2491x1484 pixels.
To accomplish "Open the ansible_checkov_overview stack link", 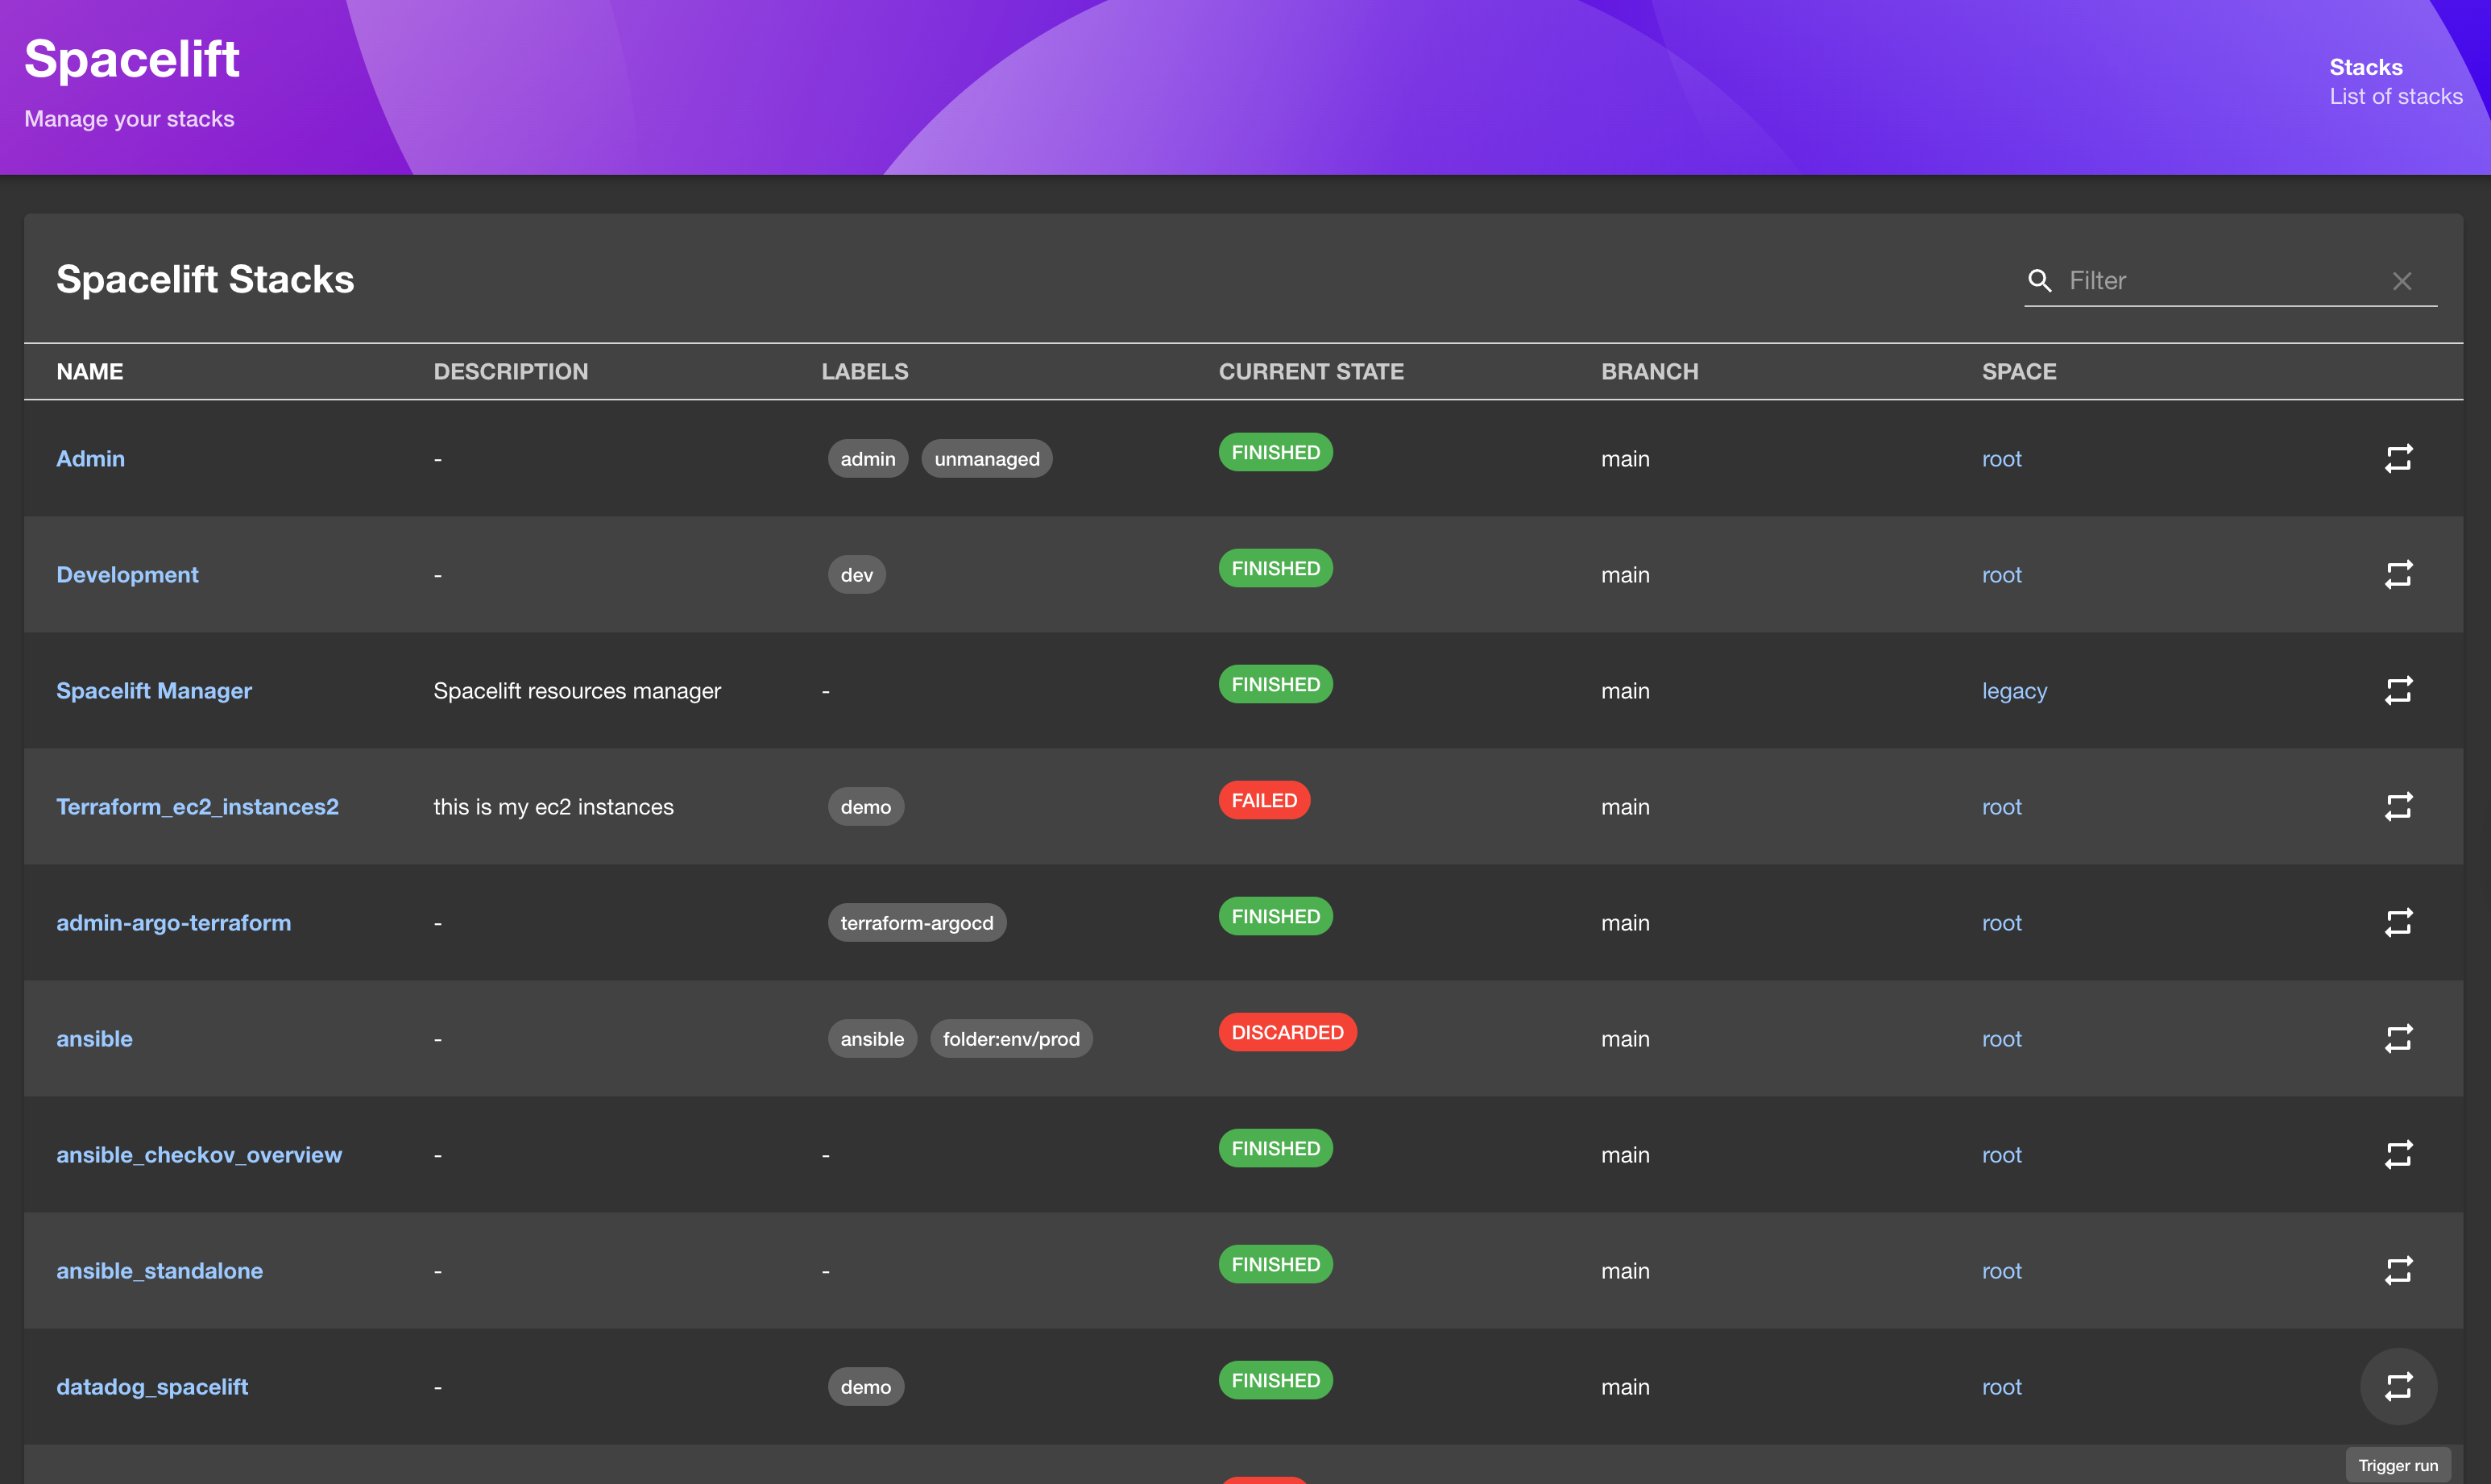I will 199,1154.
